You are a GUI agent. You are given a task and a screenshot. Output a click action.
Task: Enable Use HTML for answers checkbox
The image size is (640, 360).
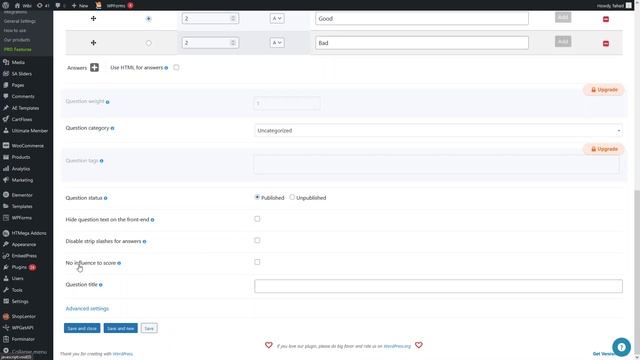176,67
